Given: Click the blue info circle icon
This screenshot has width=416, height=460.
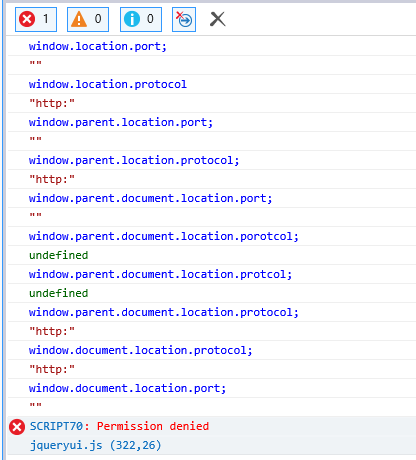Looking at the screenshot, I should tap(132, 19).
